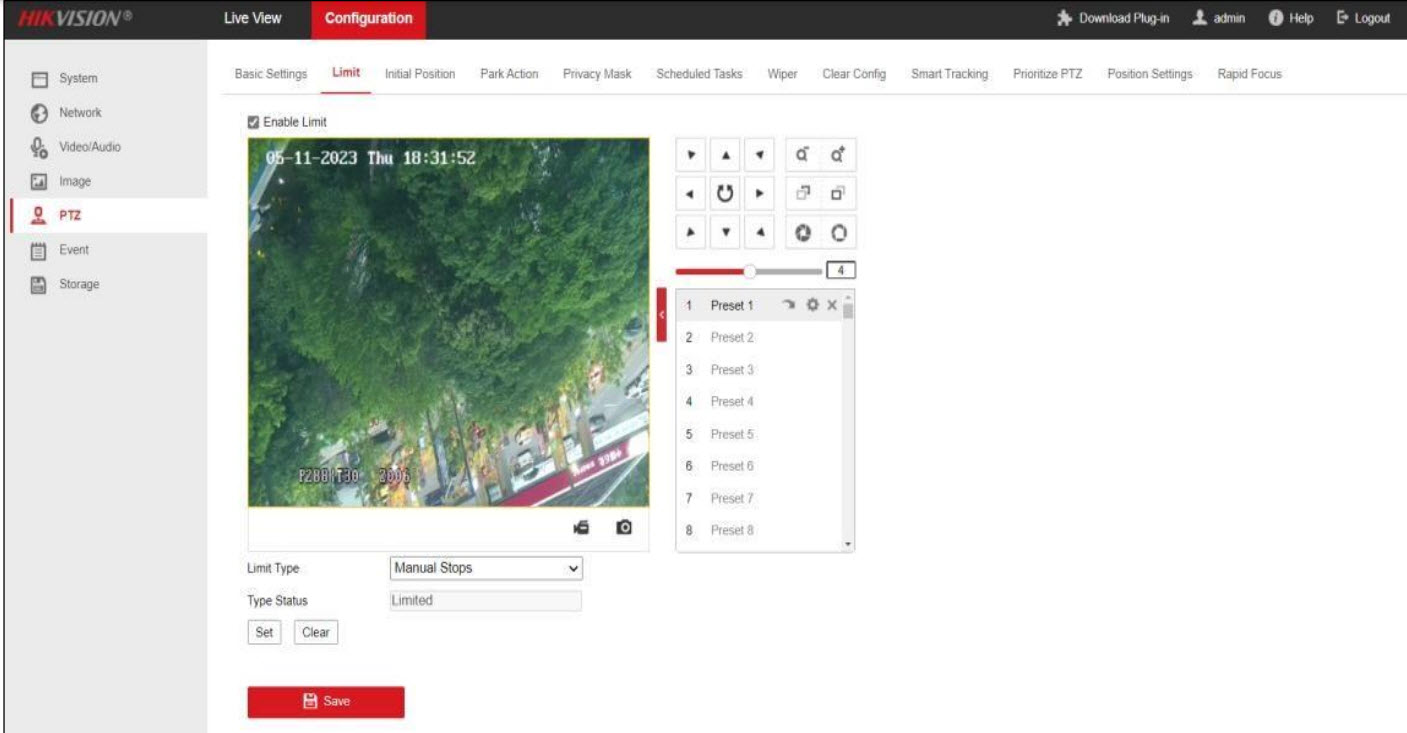Click the zoom in magnifier icon
This screenshot has width=1407, height=733.
(839, 155)
